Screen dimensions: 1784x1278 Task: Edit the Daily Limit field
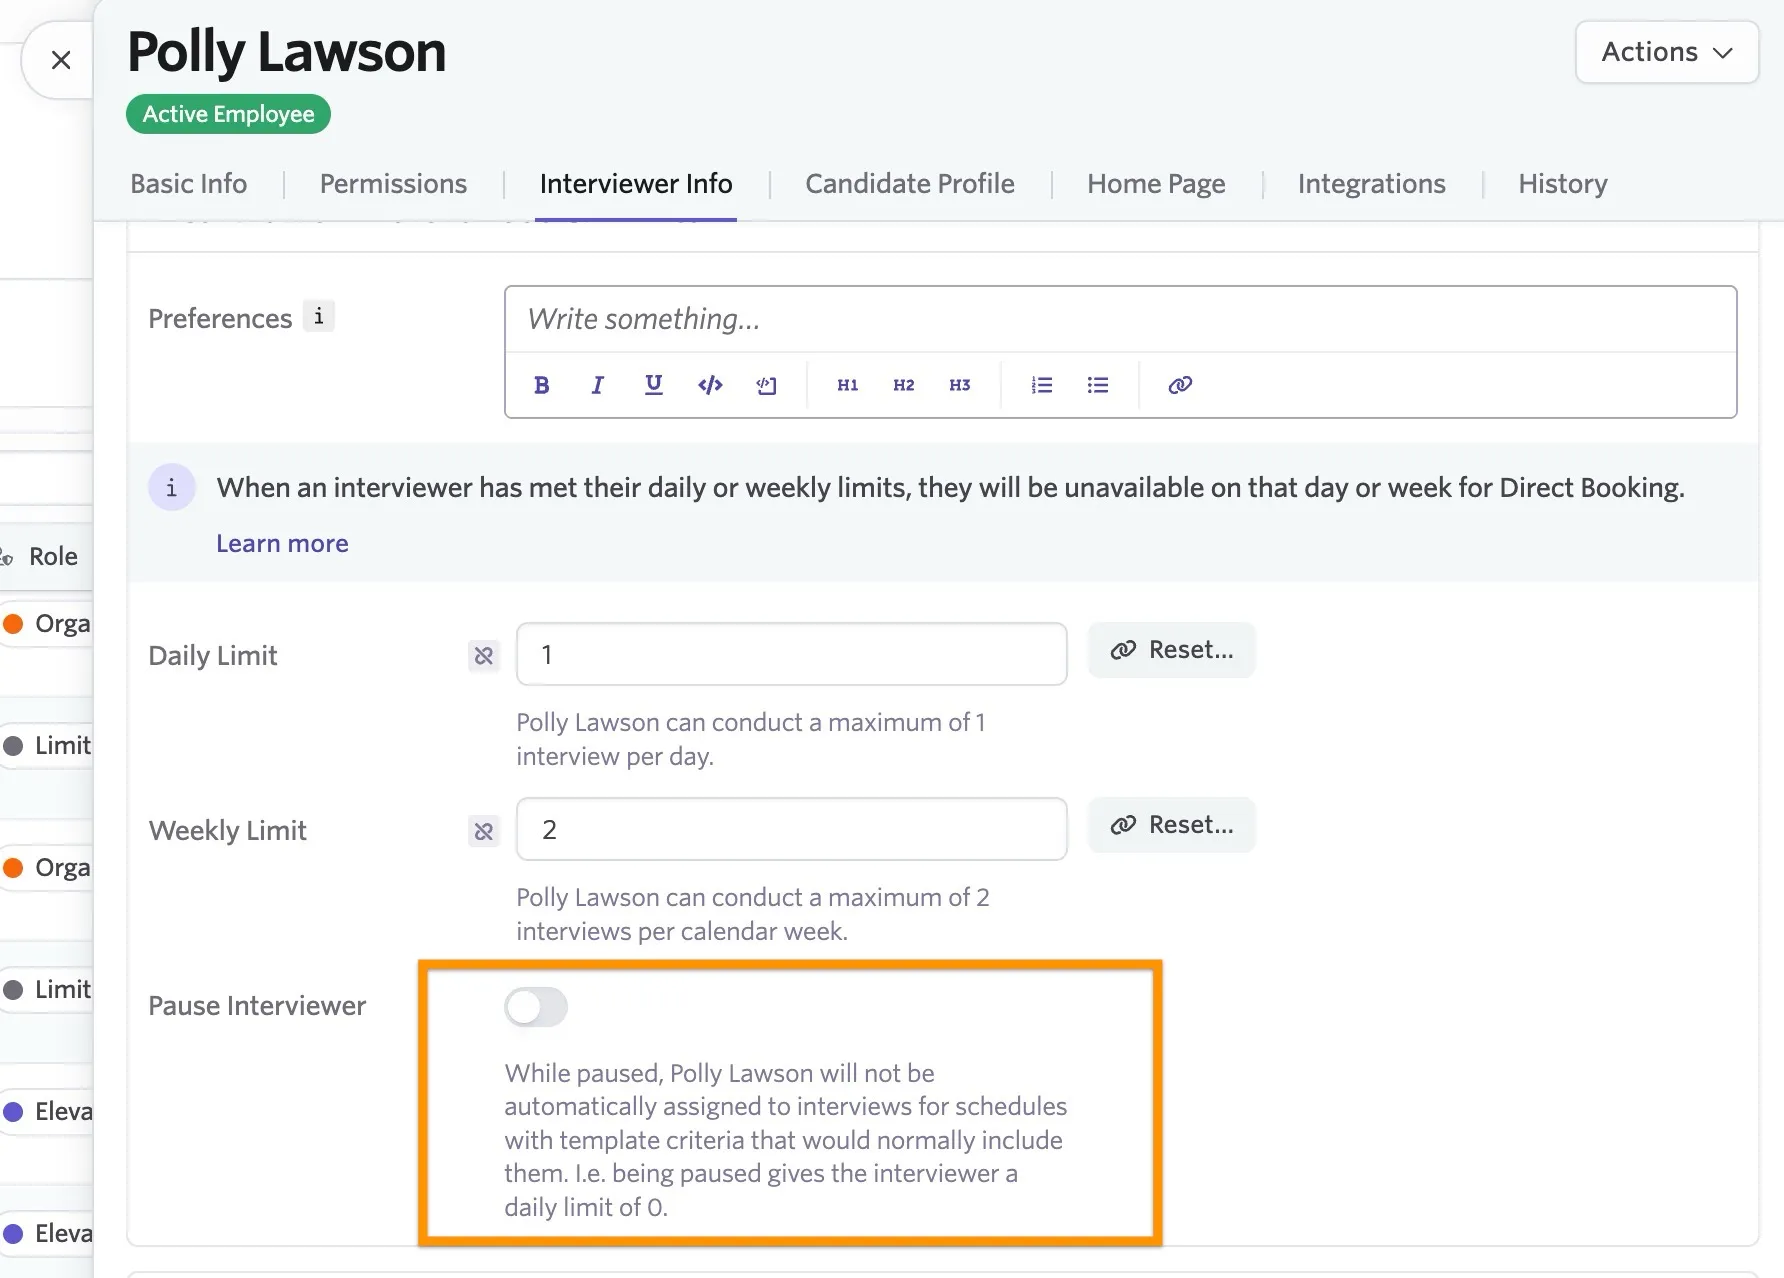point(792,654)
